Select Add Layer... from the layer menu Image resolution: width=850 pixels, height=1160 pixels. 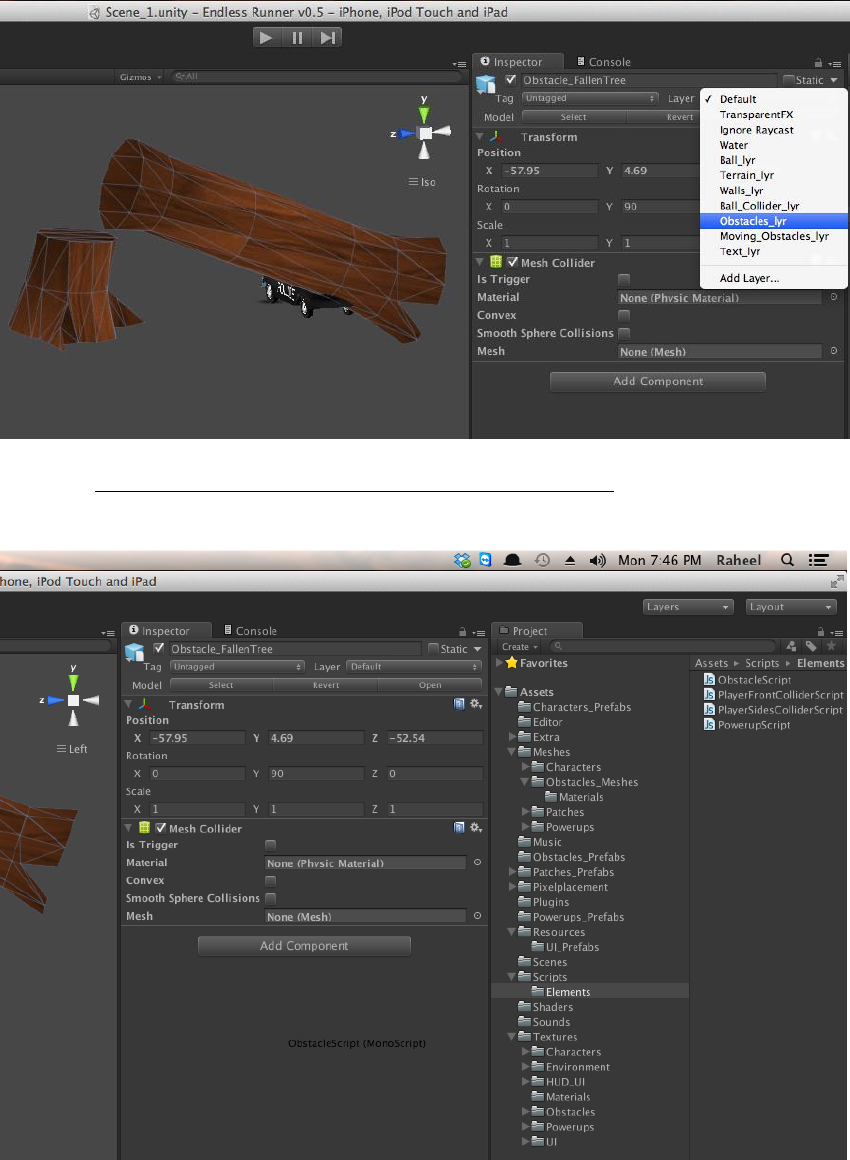click(749, 278)
